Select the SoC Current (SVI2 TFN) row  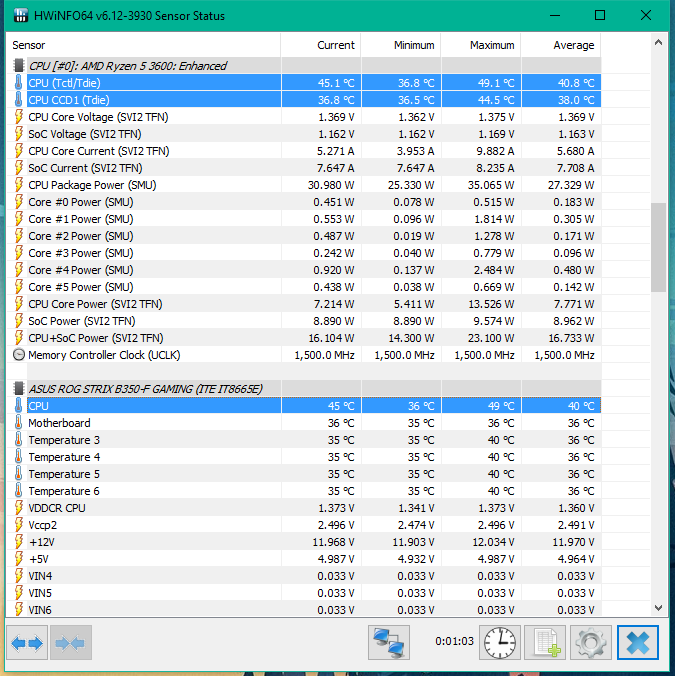(x=304, y=168)
